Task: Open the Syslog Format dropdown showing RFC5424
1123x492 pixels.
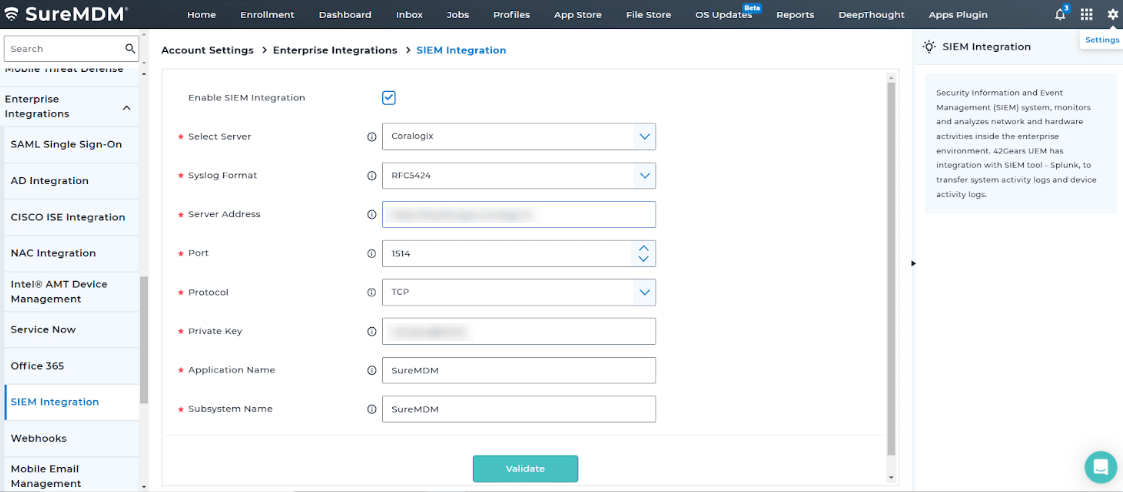Action: (519, 175)
